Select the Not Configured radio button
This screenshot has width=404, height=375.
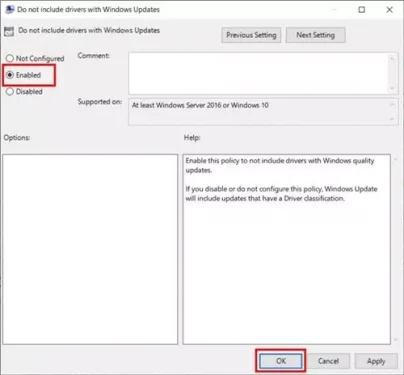(x=10, y=58)
